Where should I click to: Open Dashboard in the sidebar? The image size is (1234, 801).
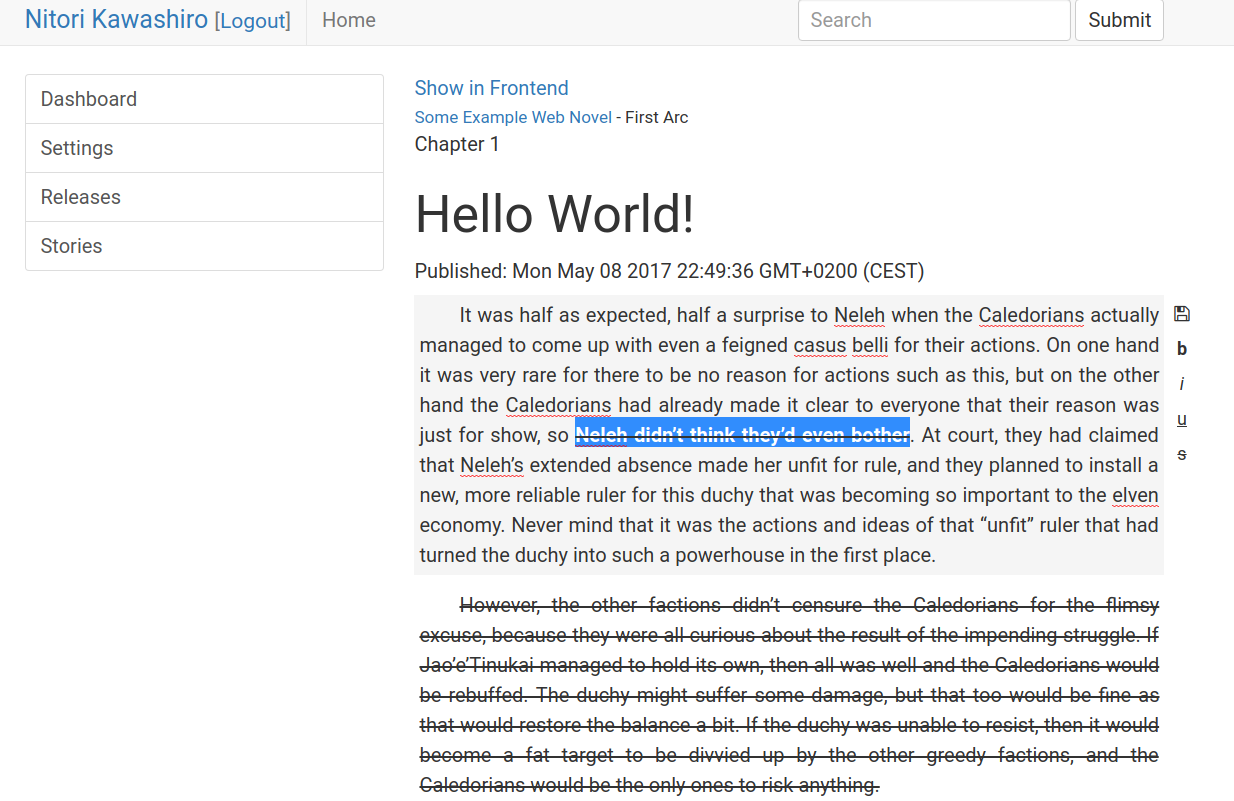[204, 99]
